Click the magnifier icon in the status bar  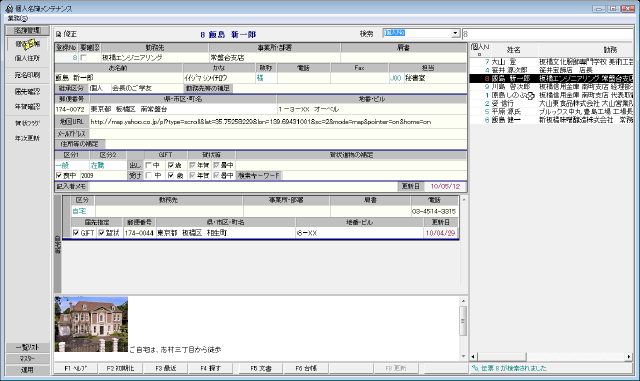point(475,368)
